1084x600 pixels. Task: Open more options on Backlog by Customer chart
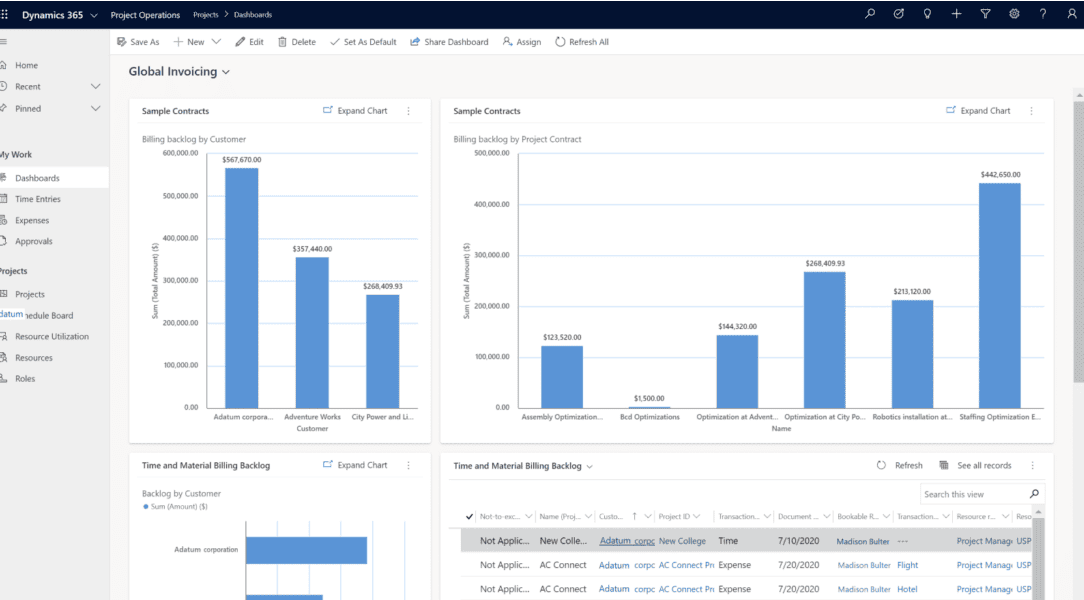point(409,465)
